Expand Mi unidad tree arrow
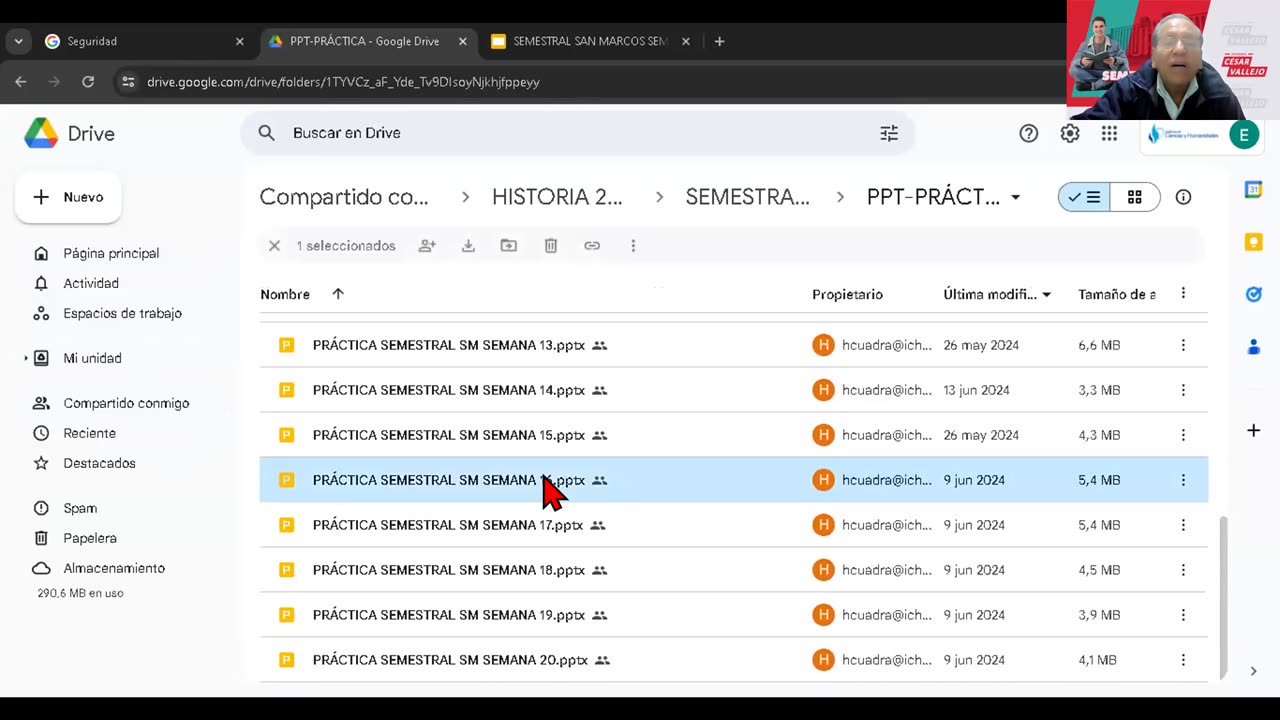 point(26,358)
